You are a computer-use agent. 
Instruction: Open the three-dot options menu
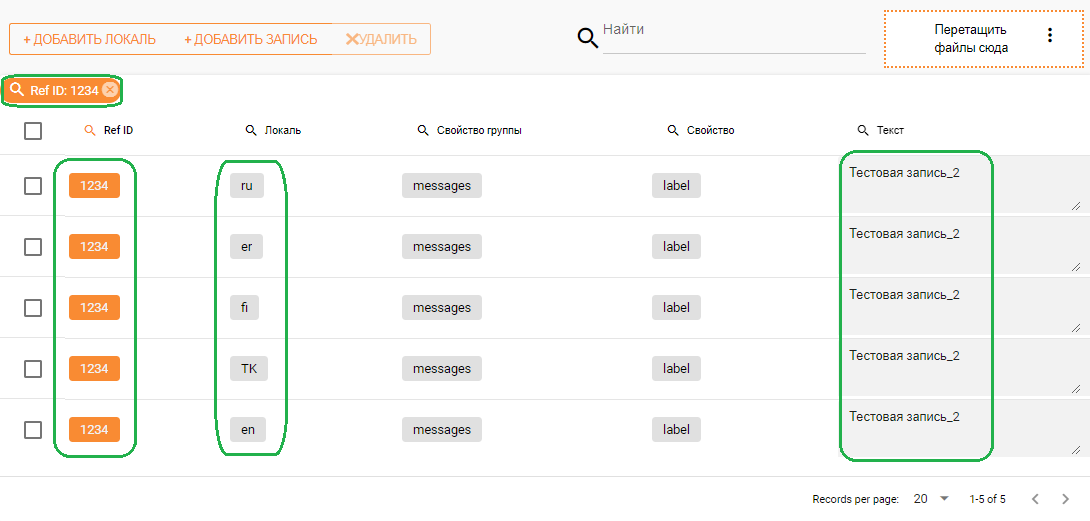click(1049, 36)
